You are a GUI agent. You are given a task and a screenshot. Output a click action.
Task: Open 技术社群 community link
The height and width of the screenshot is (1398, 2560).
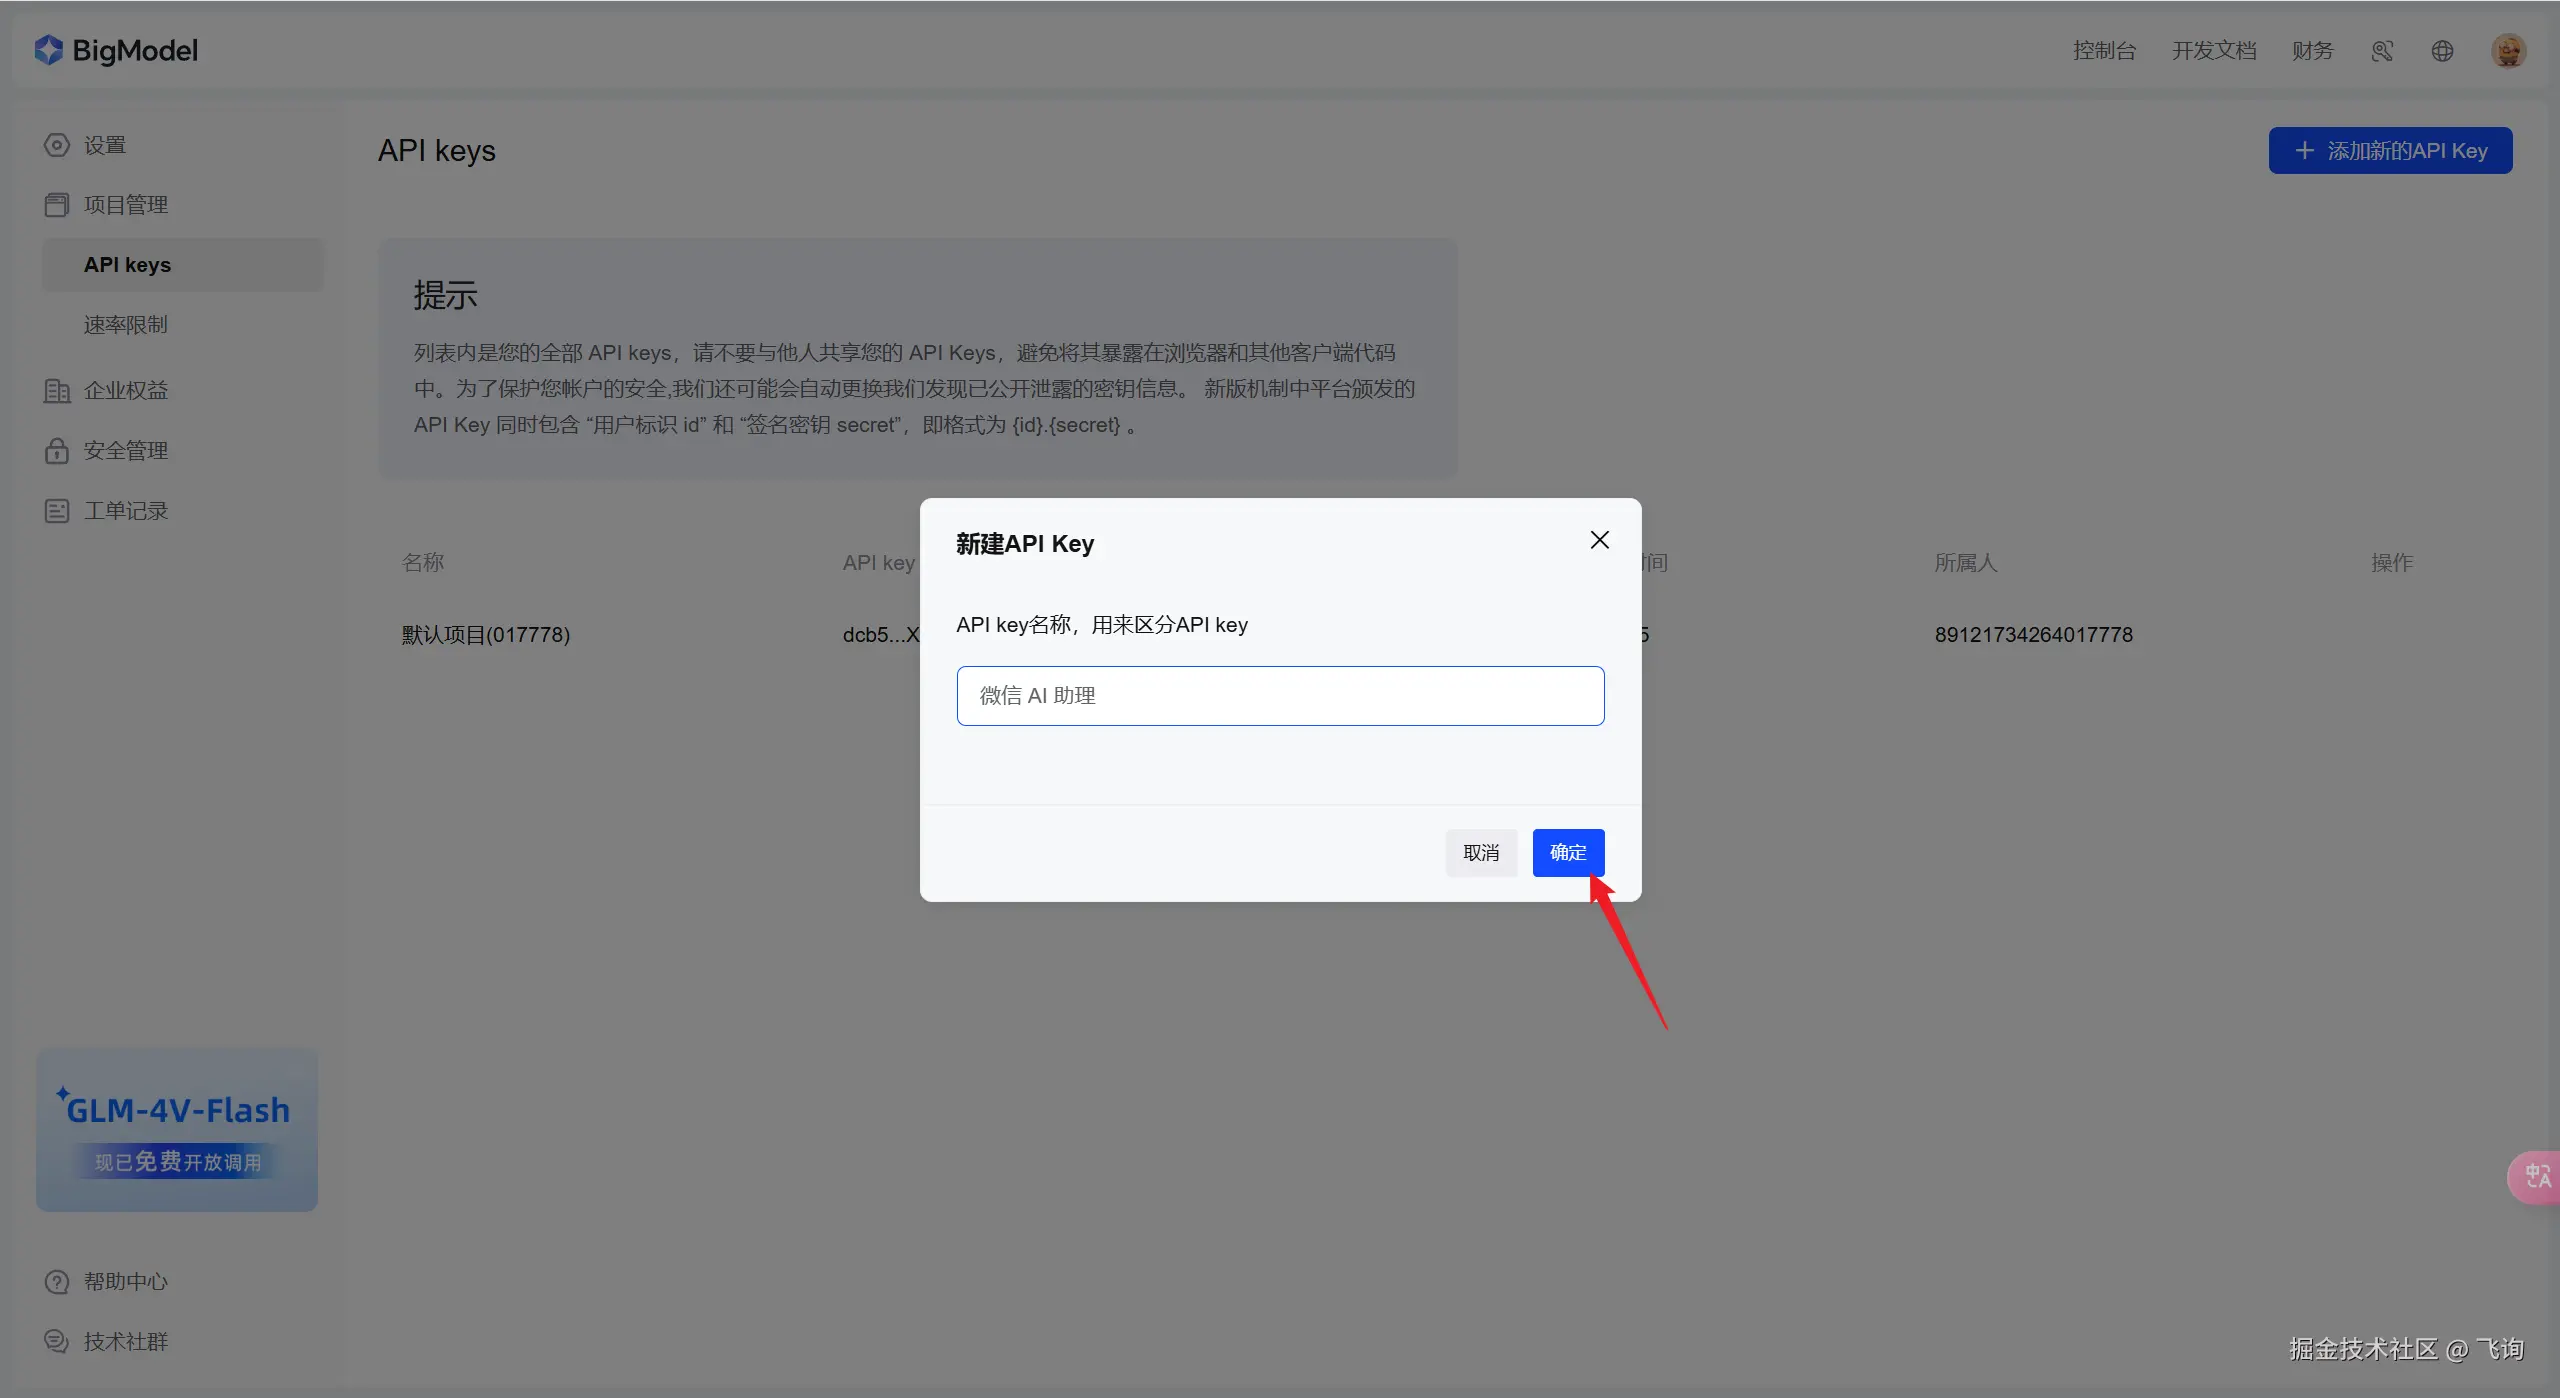(x=124, y=1341)
